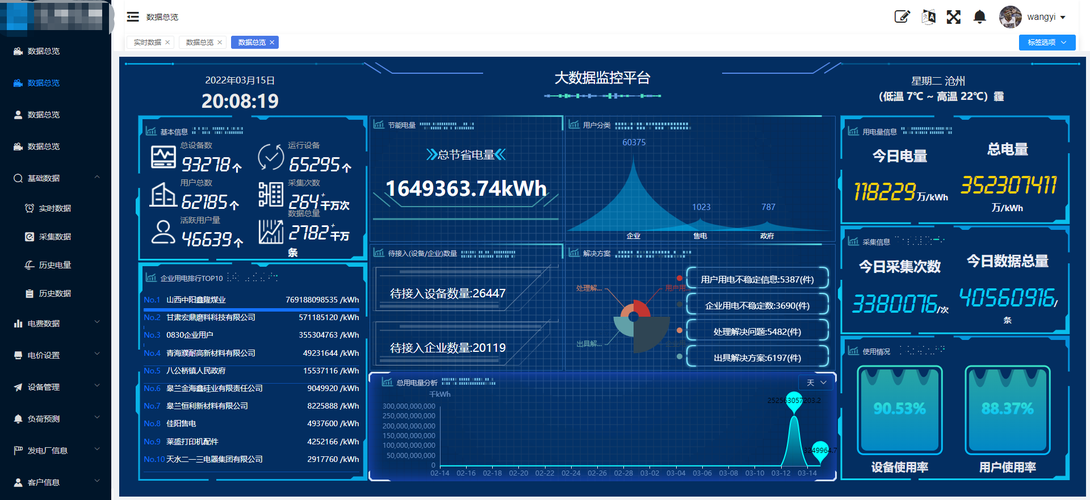Click the chart icon next to 总用电量分析 title
1090x500 pixels.
(387, 382)
